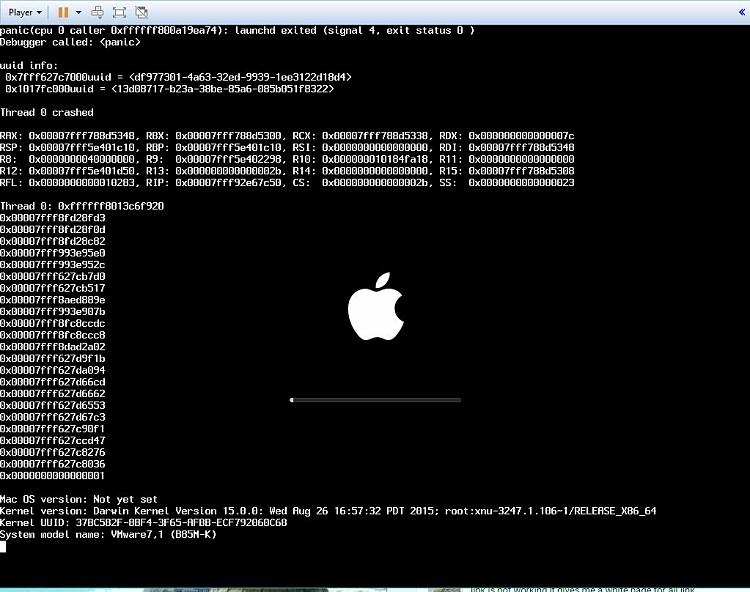
Task: Select uuid line 0x1017fc000uuid
Action: 170,89
